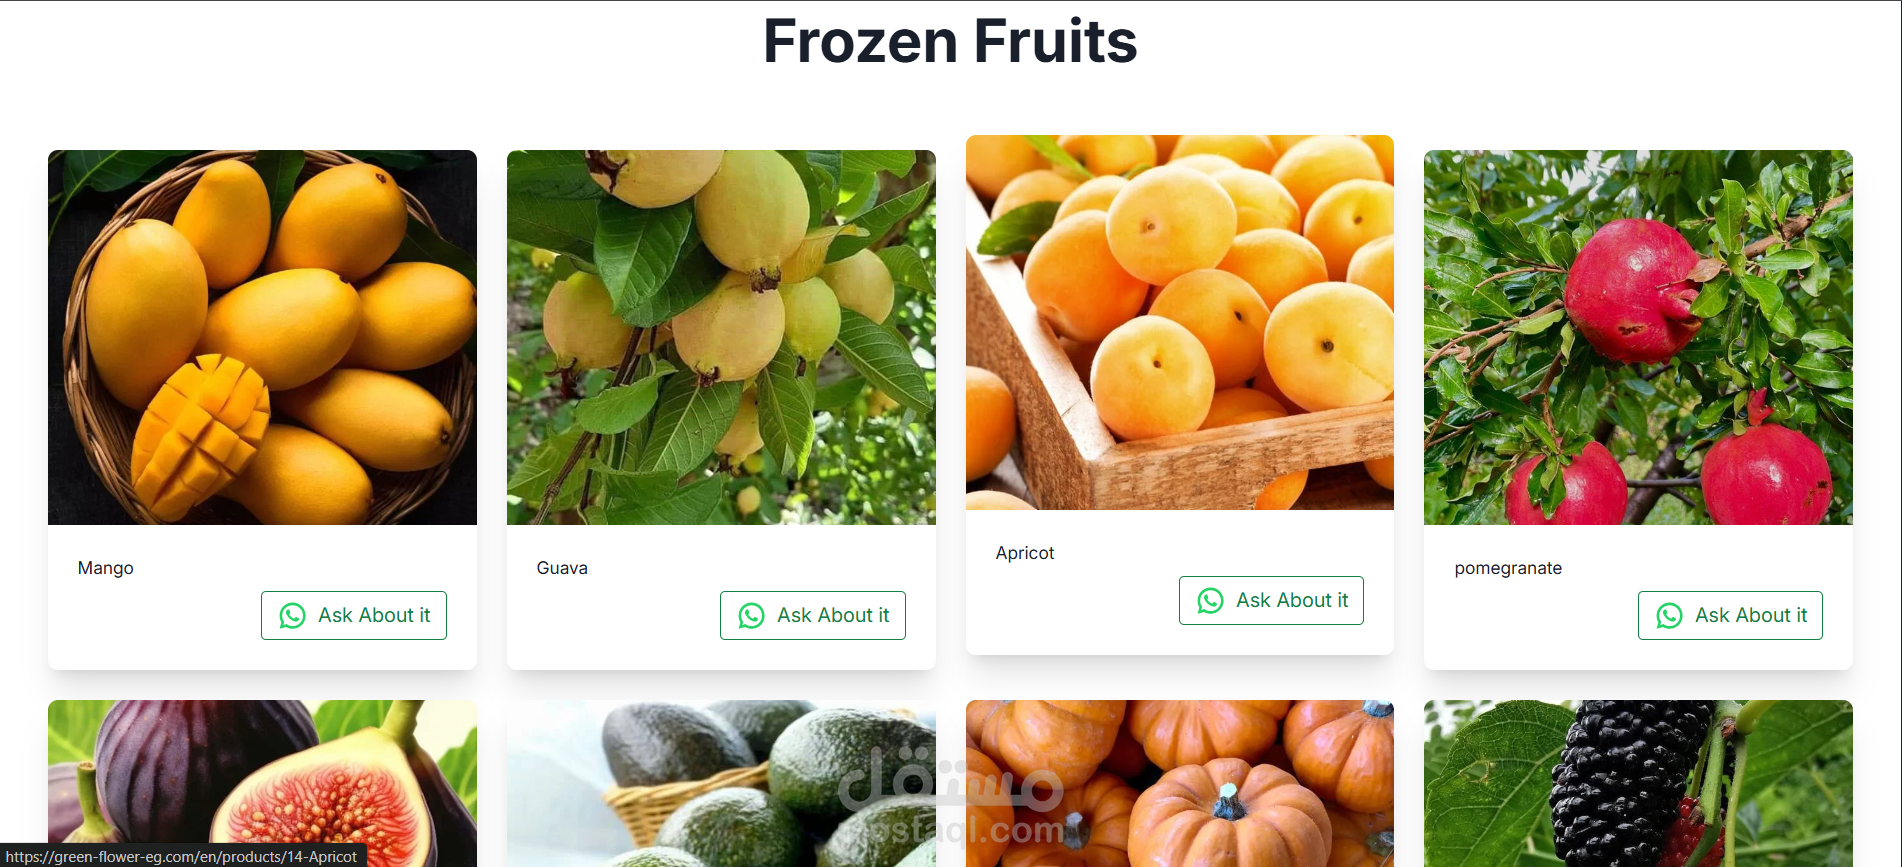Viewport: 1902px width, 867px height.
Task: Click the WhatsApp icon on Apricot card
Action: coord(1210,601)
